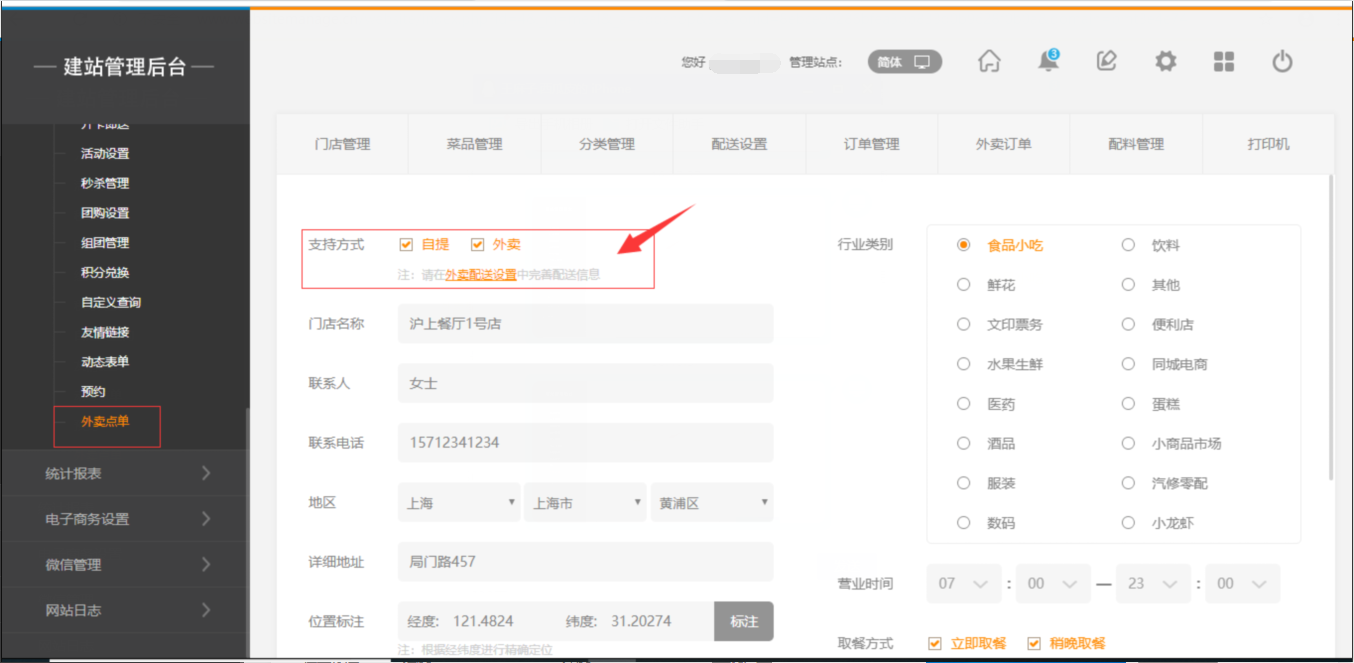Expand the 统计报表 sidebar section

tap(125, 473)
